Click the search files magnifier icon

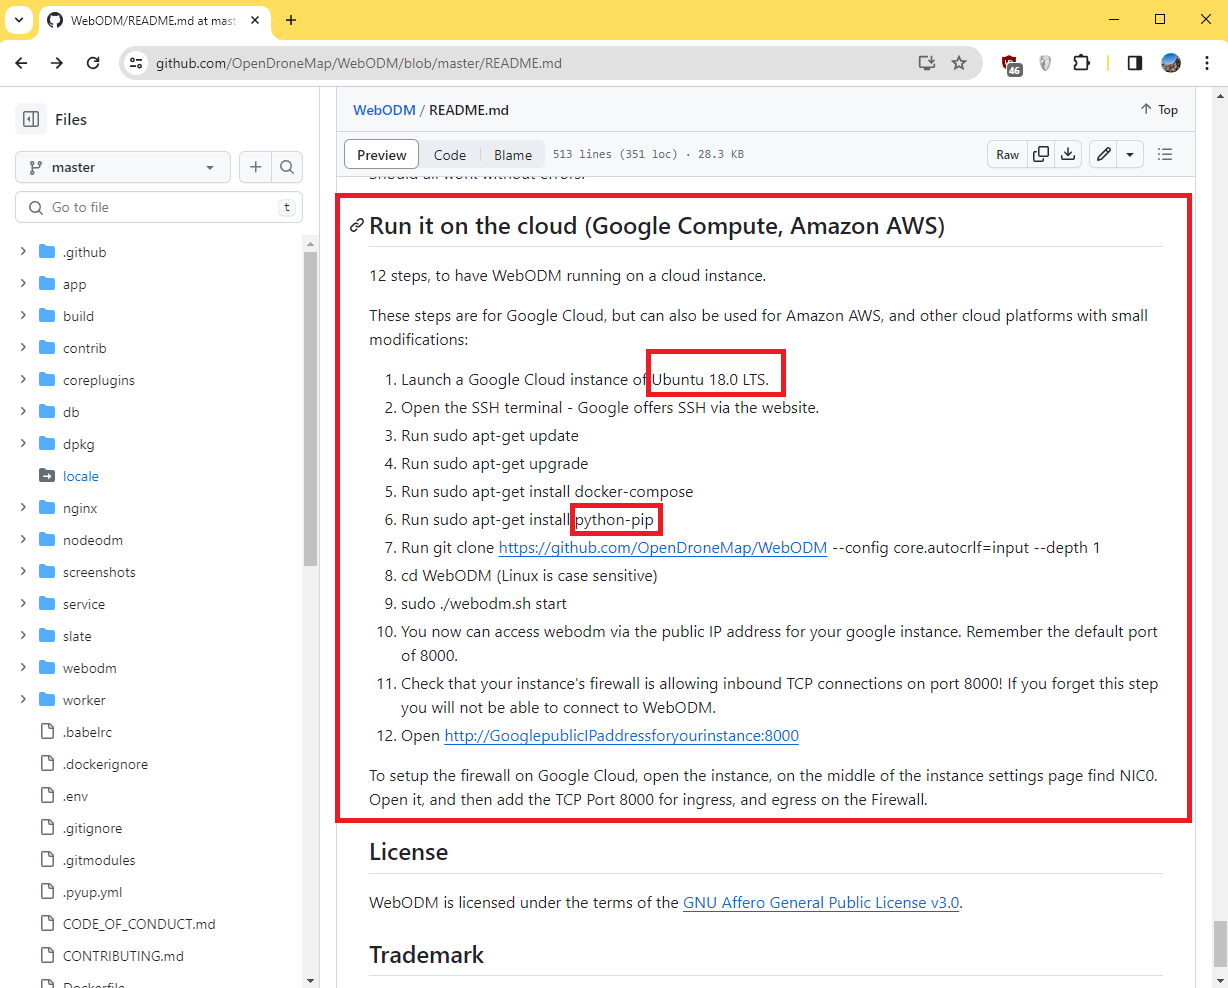[x=287, y=167]
